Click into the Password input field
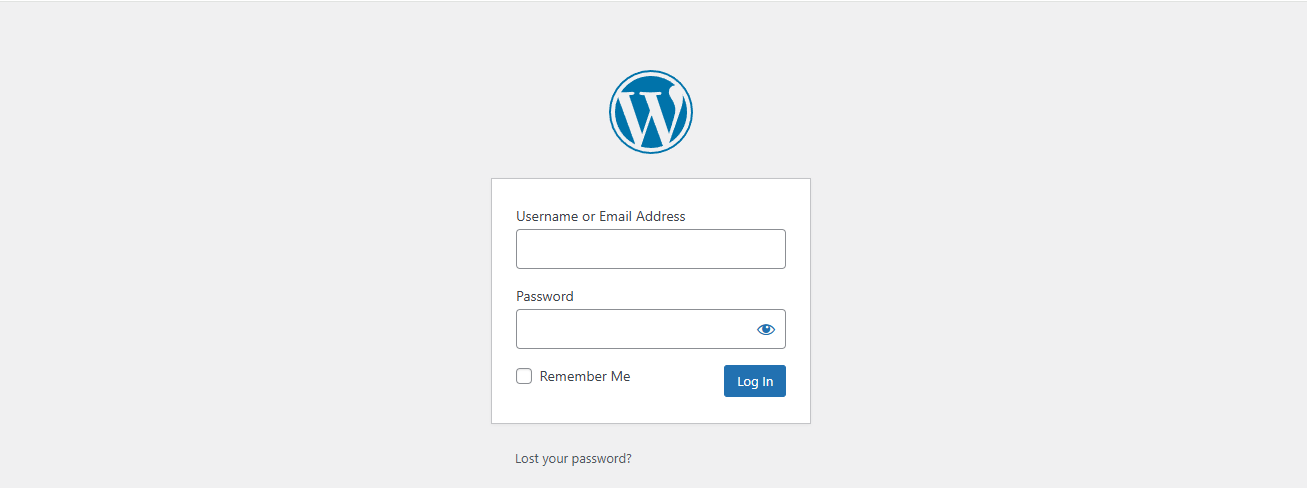This screenshot has height=488, width=1307. click(x=632, y=329)
